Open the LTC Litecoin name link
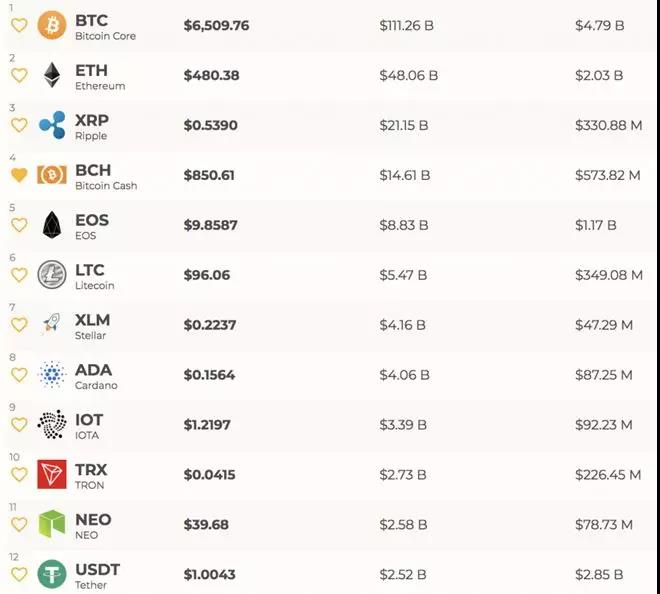This screenshot has height=594, width=660. click(95, 277)
